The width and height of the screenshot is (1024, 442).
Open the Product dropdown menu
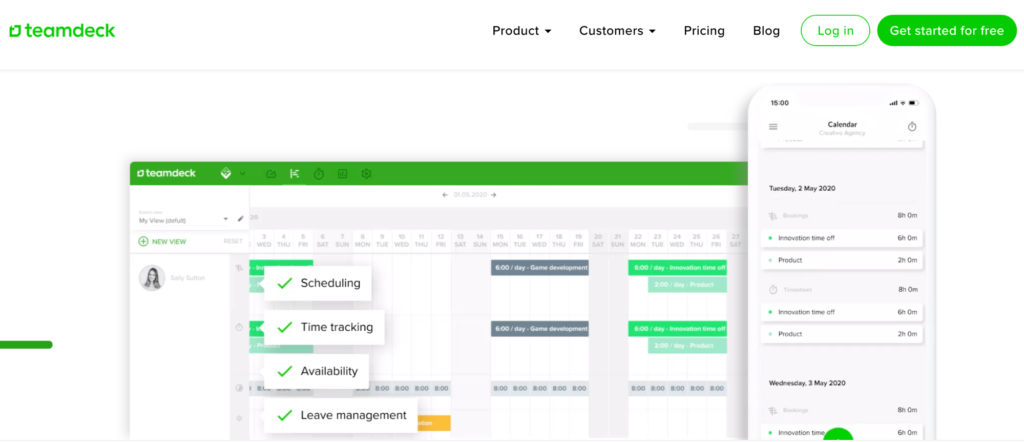522,31
